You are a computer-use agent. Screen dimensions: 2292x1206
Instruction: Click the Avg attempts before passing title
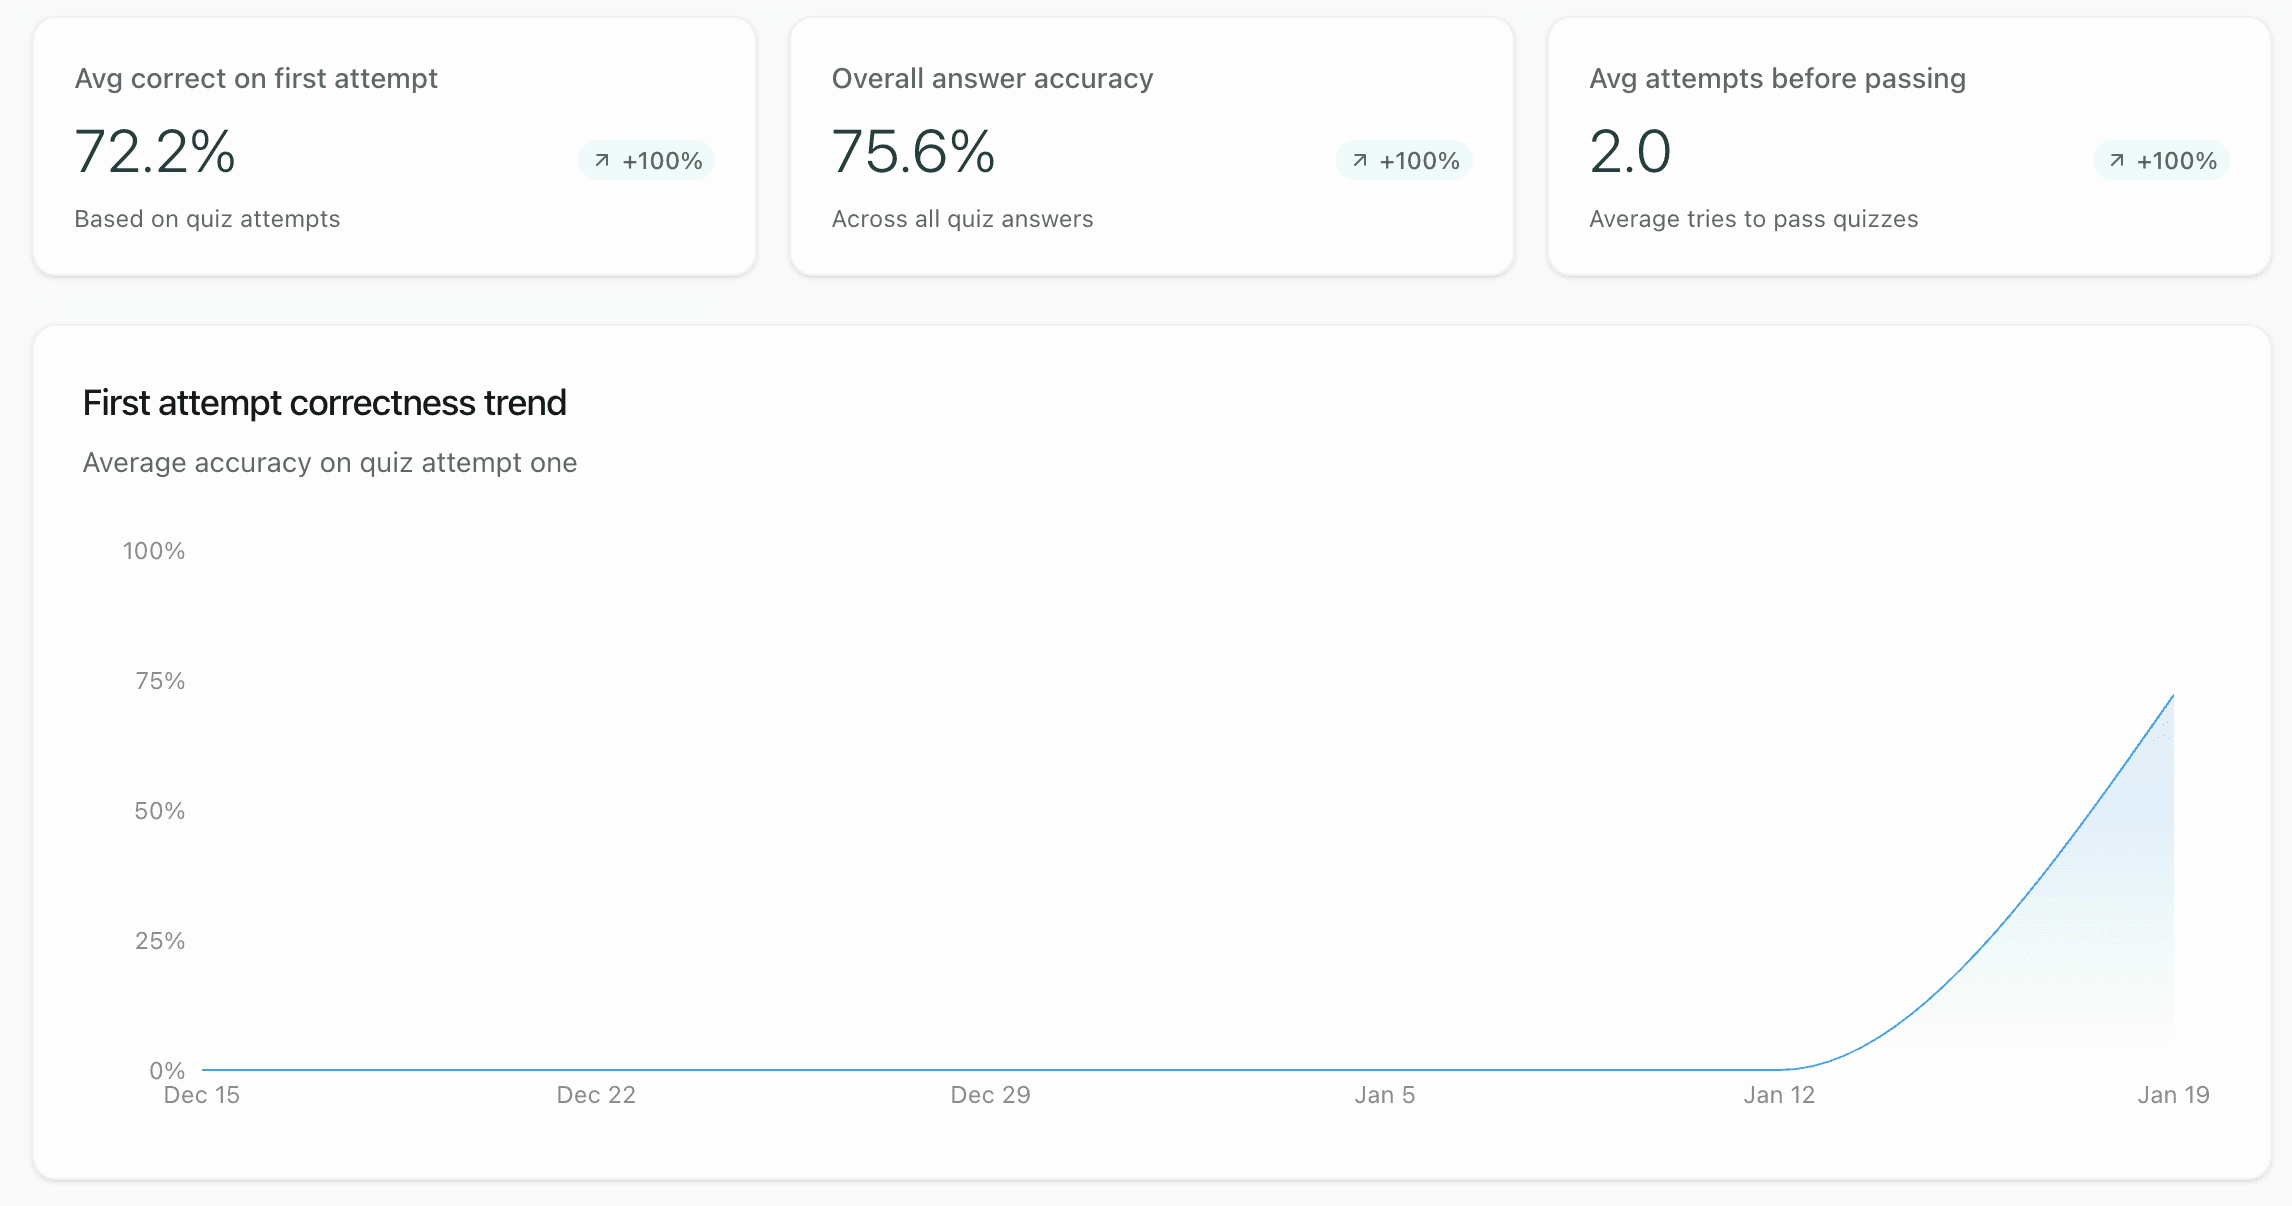coord(1777,78)
